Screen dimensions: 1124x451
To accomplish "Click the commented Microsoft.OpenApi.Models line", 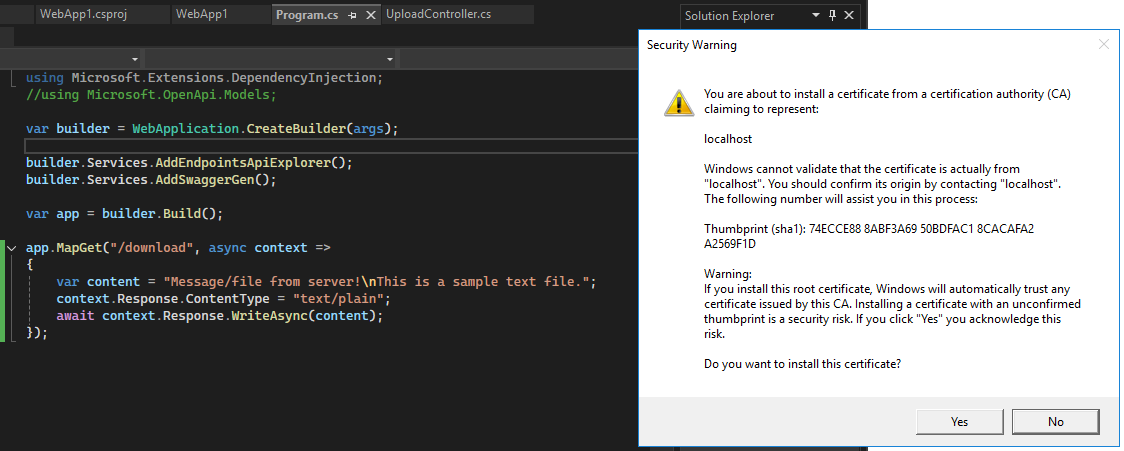I will tap(151, 95).
